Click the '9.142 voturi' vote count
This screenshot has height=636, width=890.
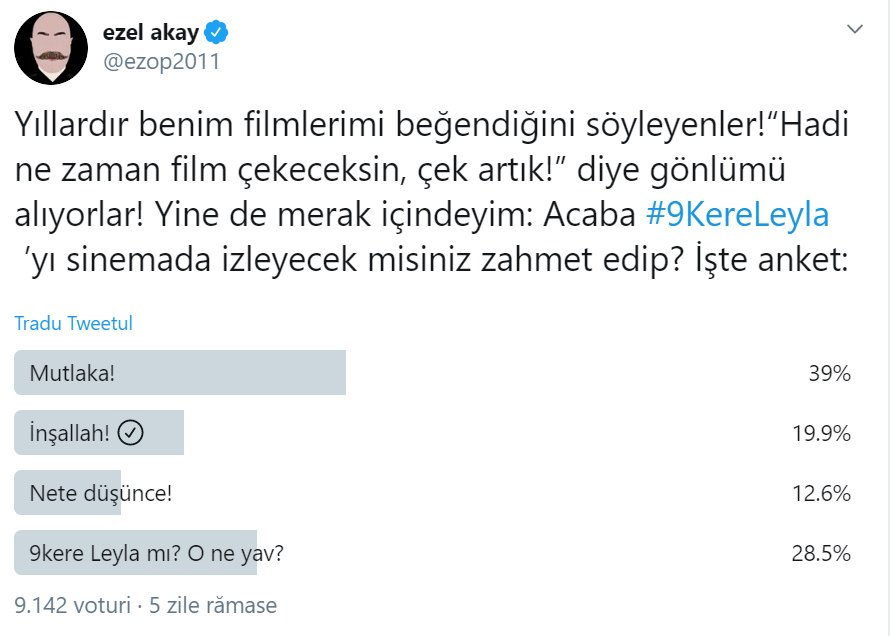point(72,605)
